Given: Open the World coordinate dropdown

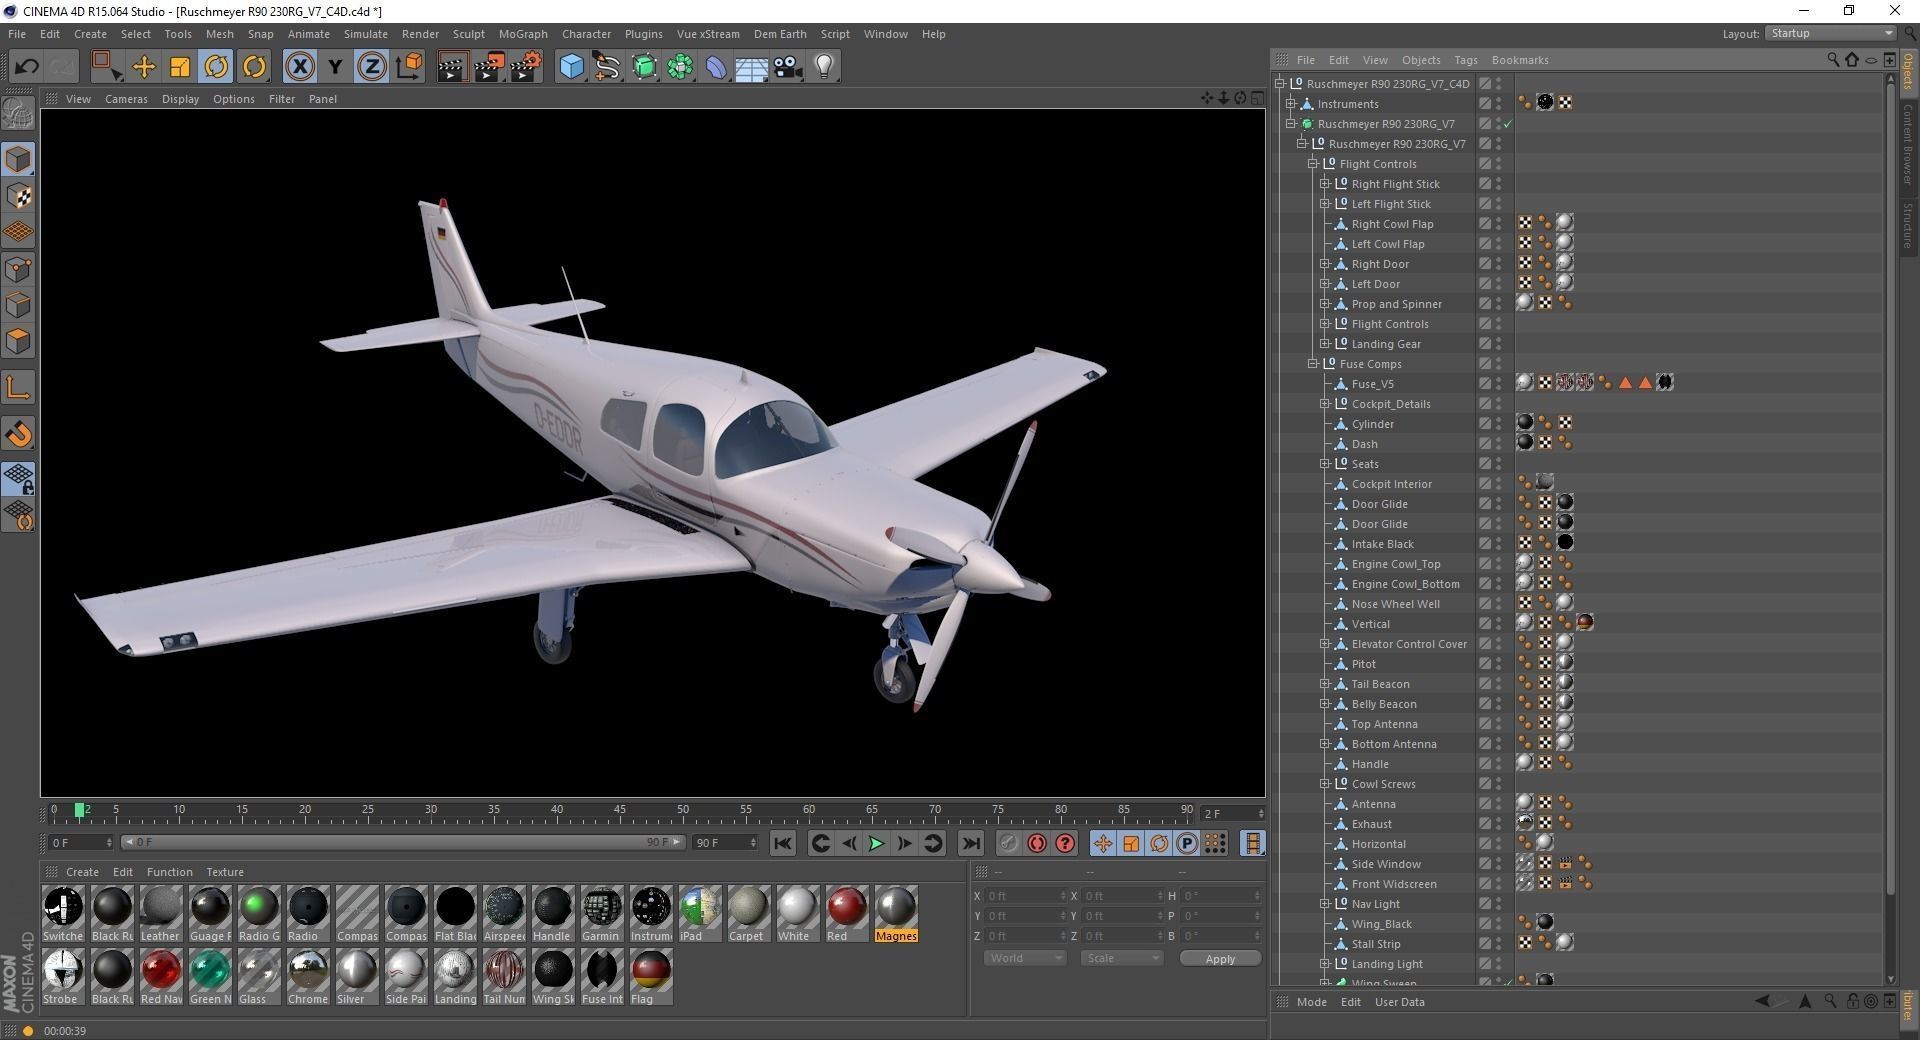Looking at the screenshot, I should coord(1025,958).
